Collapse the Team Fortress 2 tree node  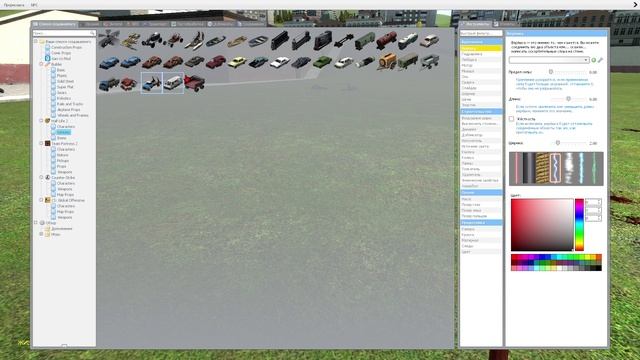tap(41, 144)
